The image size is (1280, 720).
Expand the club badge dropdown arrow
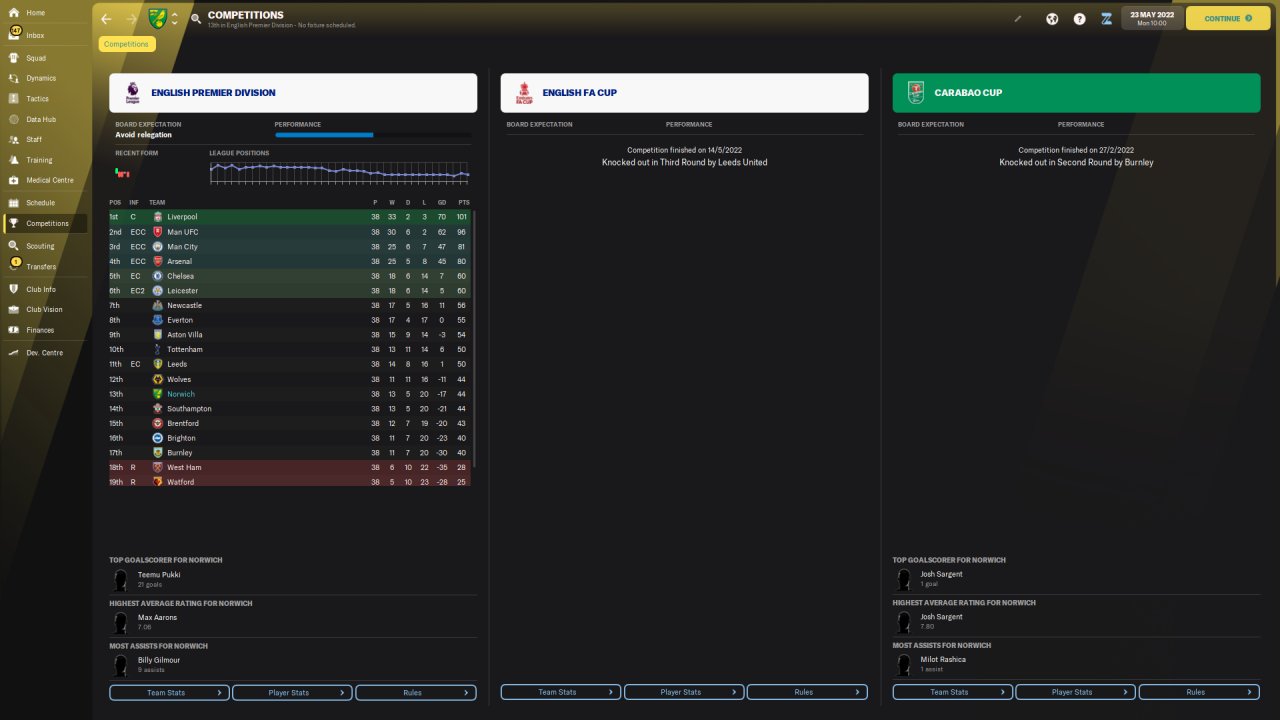pyautogui.click(x=174, y=19)
